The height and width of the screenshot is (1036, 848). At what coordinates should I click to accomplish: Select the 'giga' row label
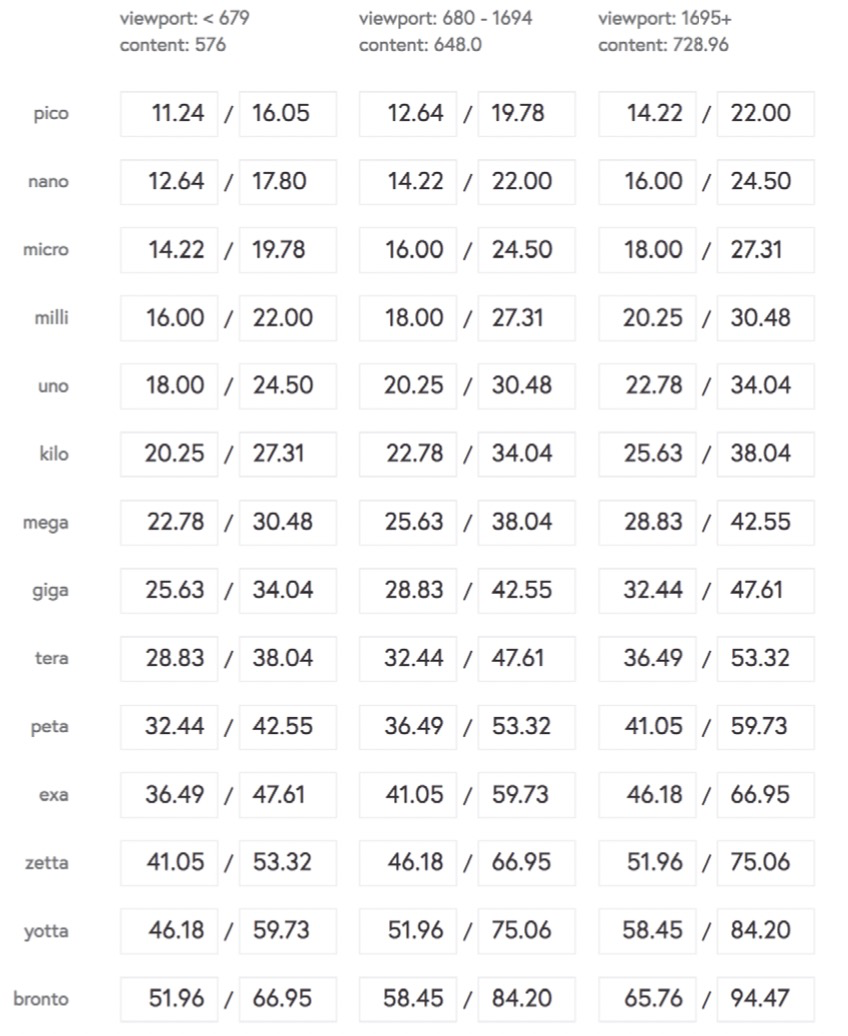pyautogui.click(x=50, y=591)
